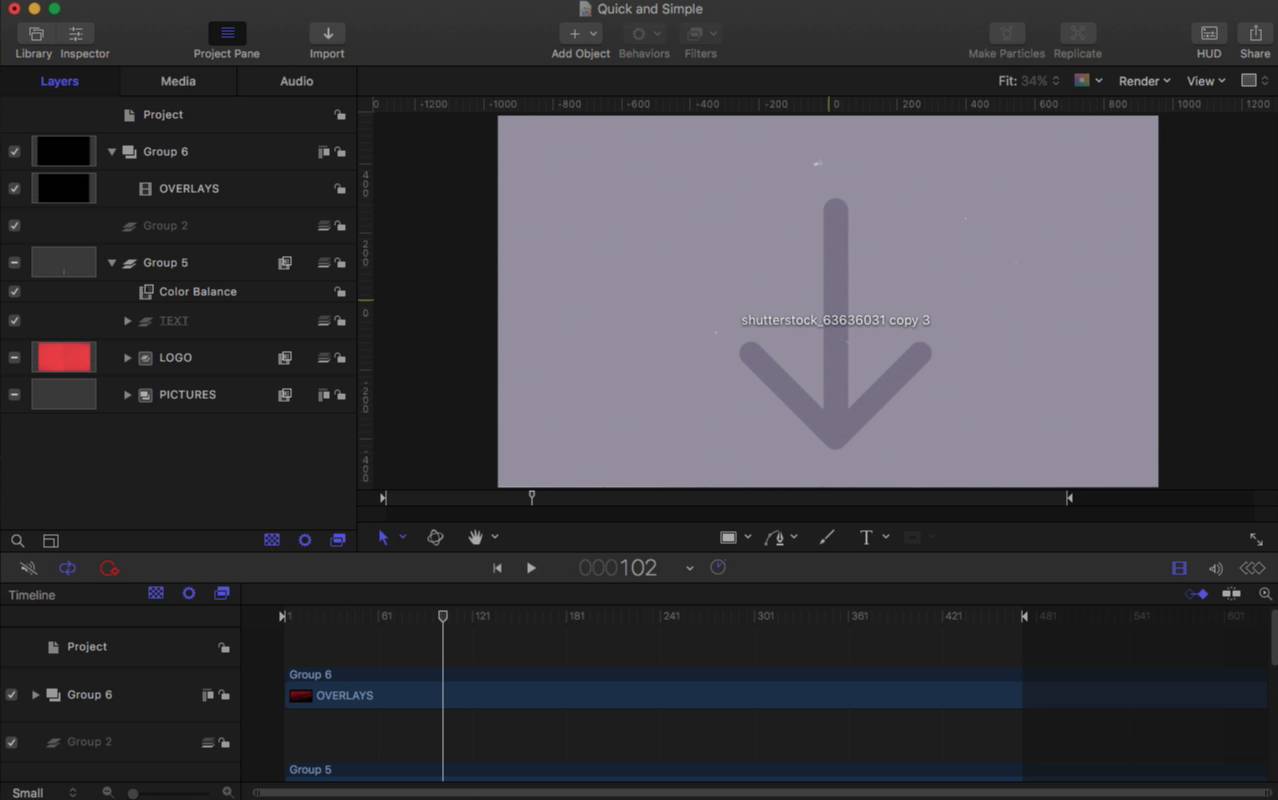The width and height of the screenshot is (1278, 800).
Task: Collapse Group 6 in Layers list
Action: click(x=112, y=152)
